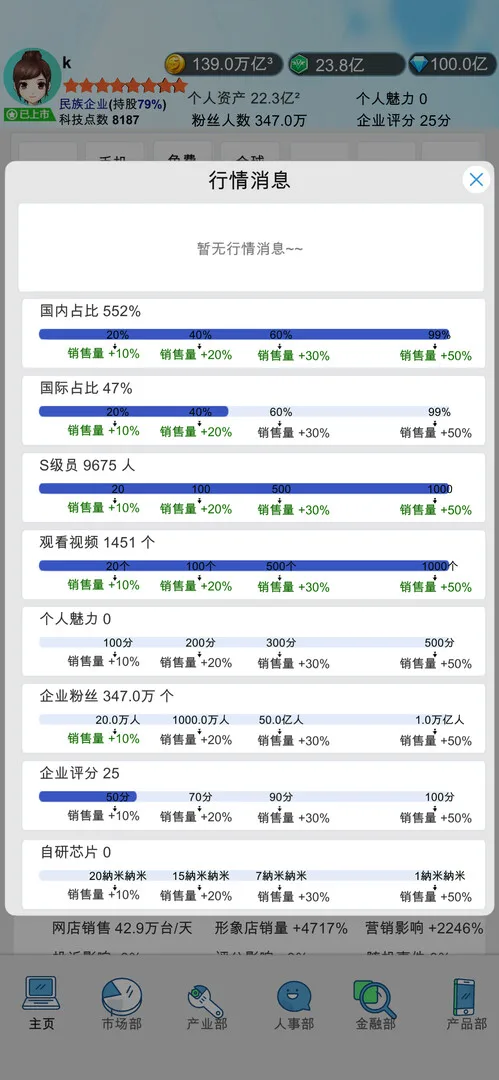Image resolution: width=499 pixels, height=1080 pixels.
Task: Close the 行情消息 popup
Action: pyautogui.click(x=476, y=180)
